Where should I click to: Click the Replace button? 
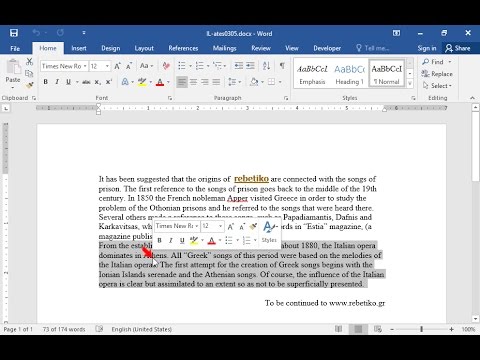pos(437,74)
